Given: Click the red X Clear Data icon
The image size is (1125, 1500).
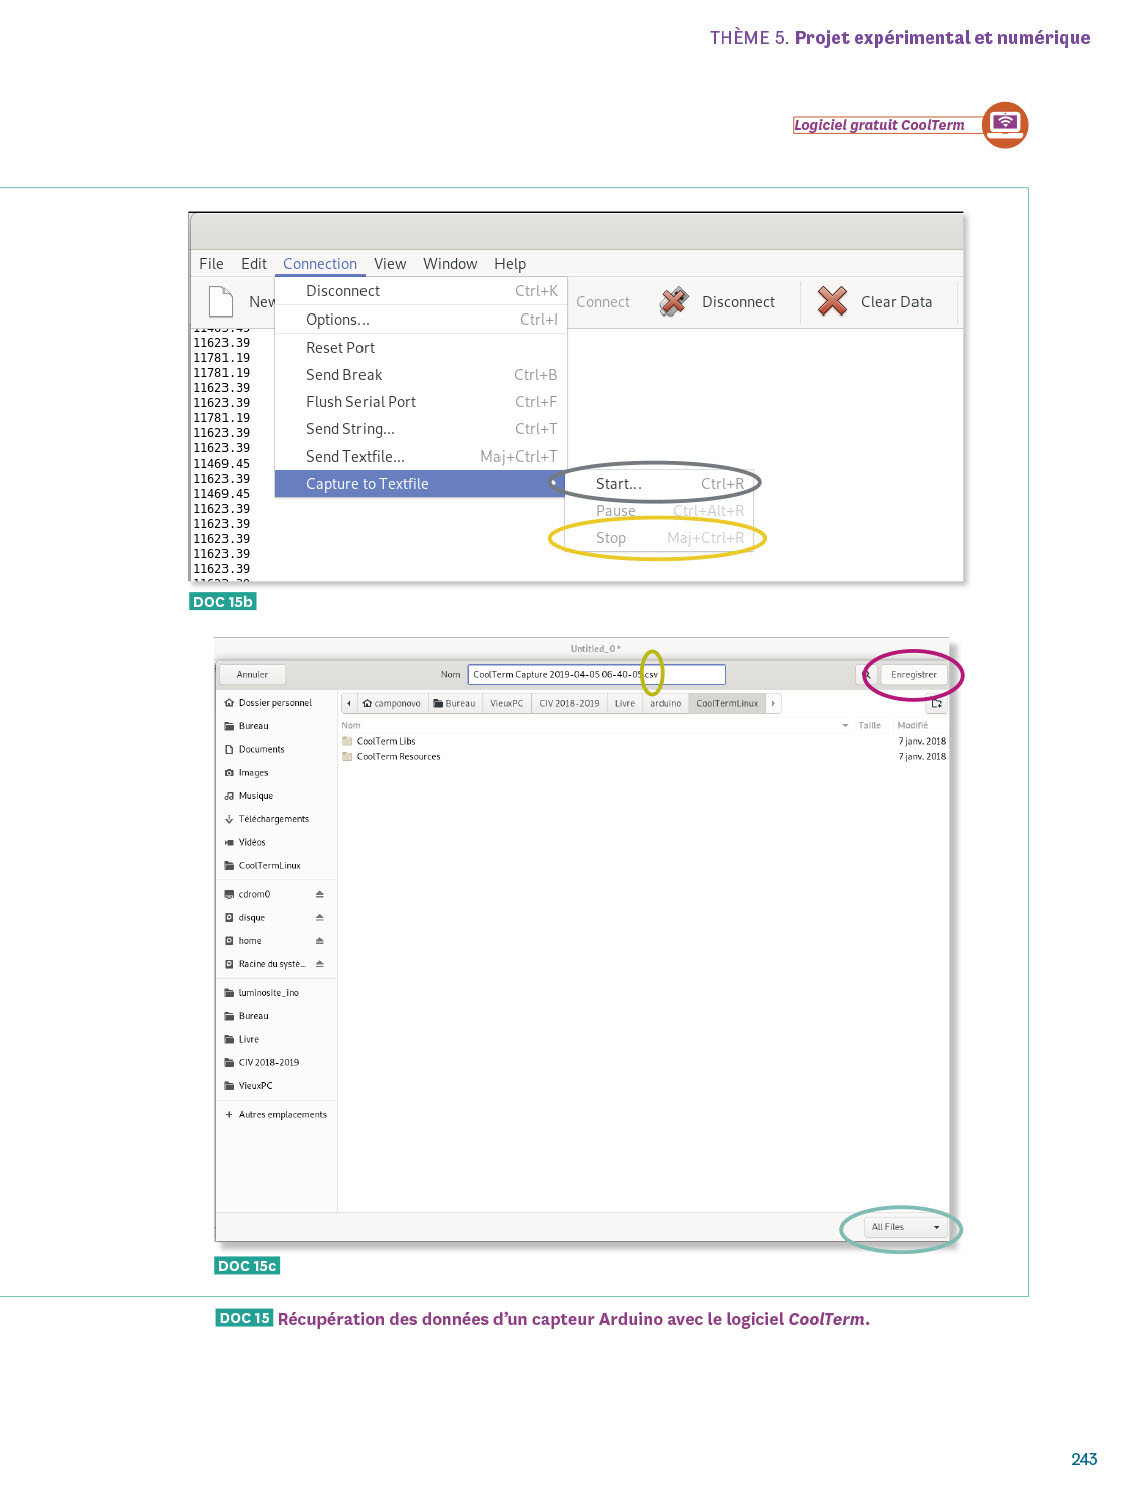Looking at the screenshot, I should point(832,301).
